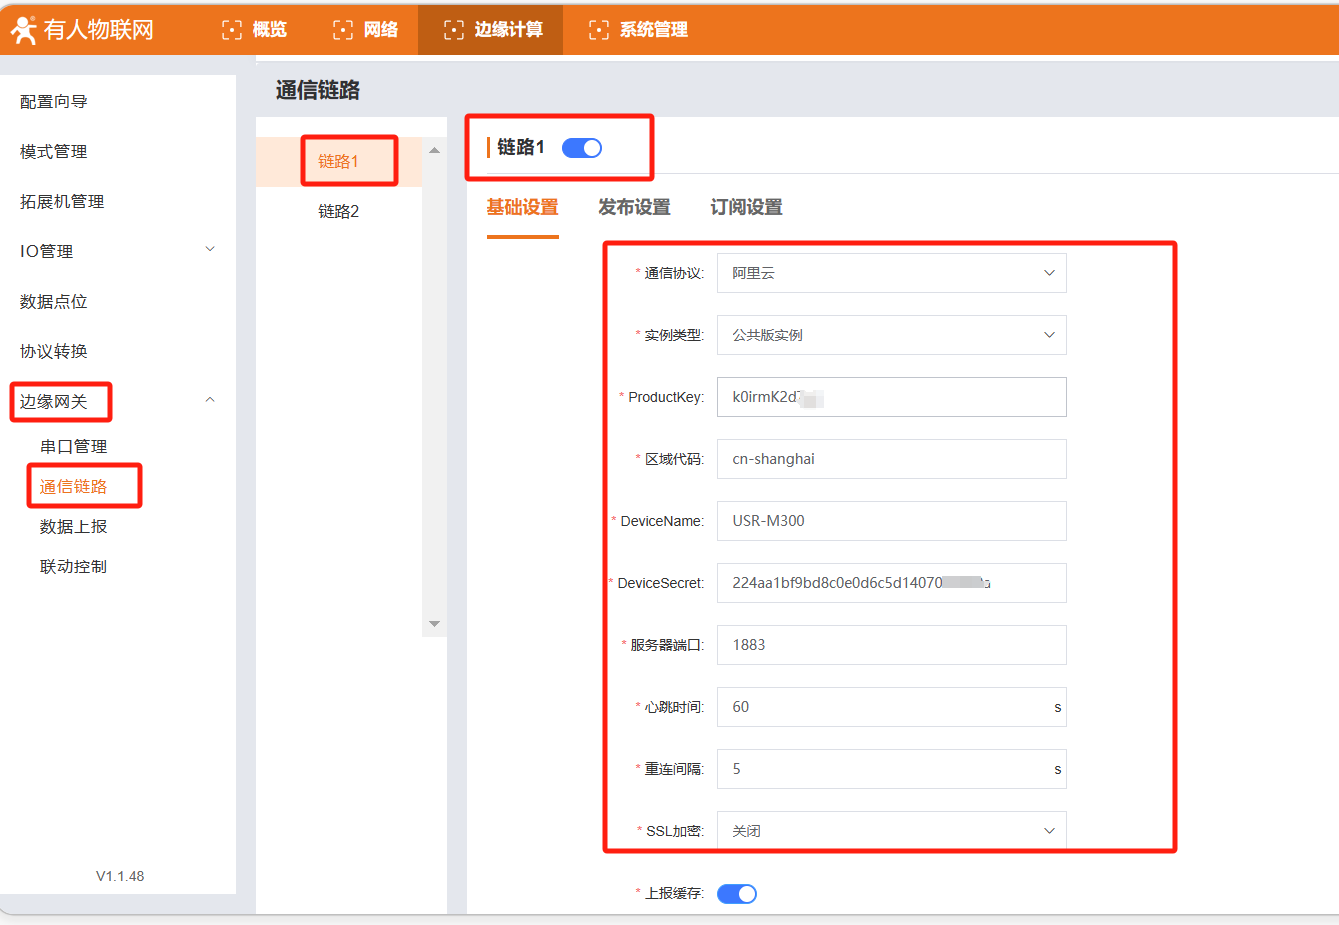Switch to the 发布设置 tab
Viewport: 1339px width, 925px height.
tap(634, 207)
